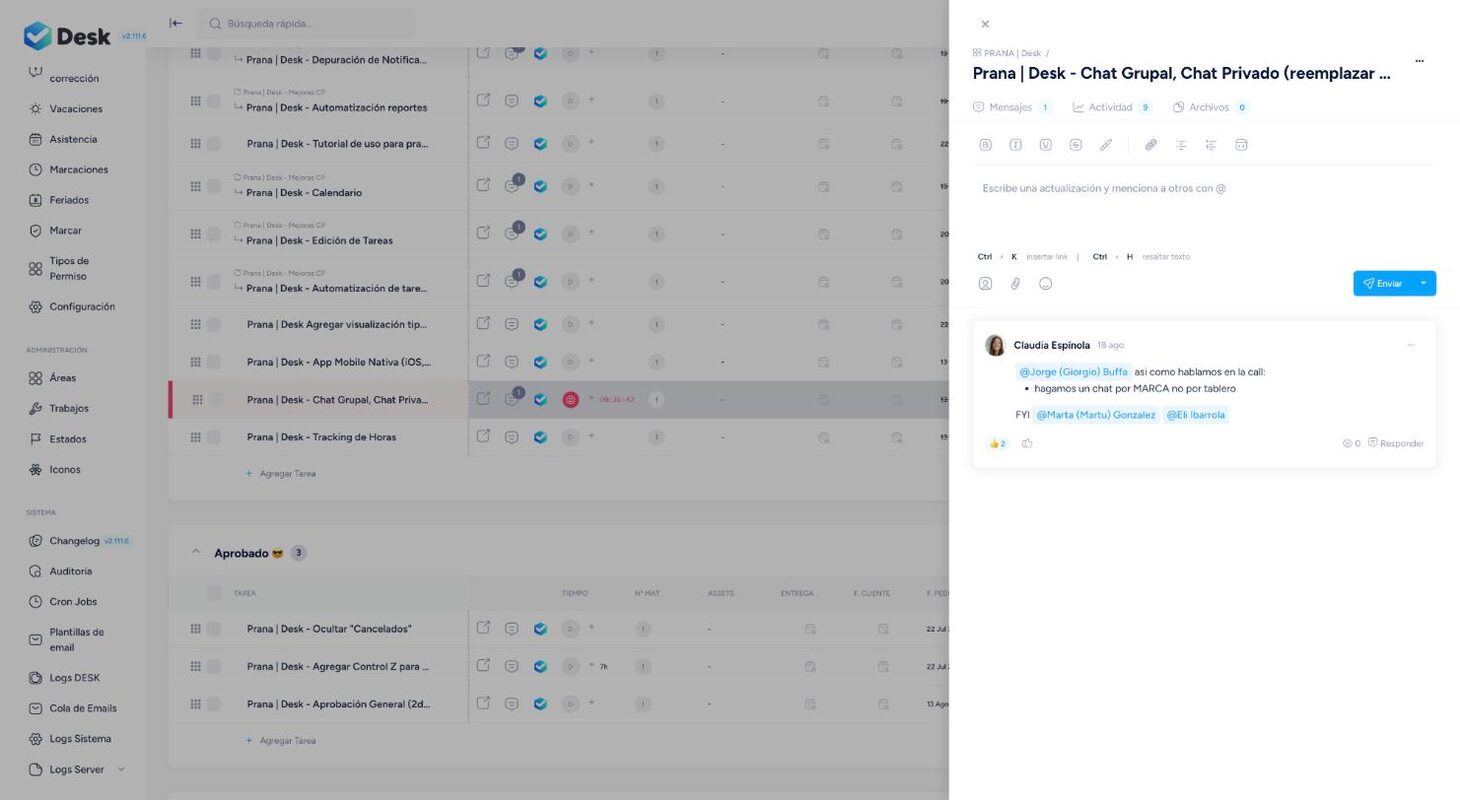Open comments for the Calendario task
The height and width of the screenshot is (800, 1460).
(512, 186)
